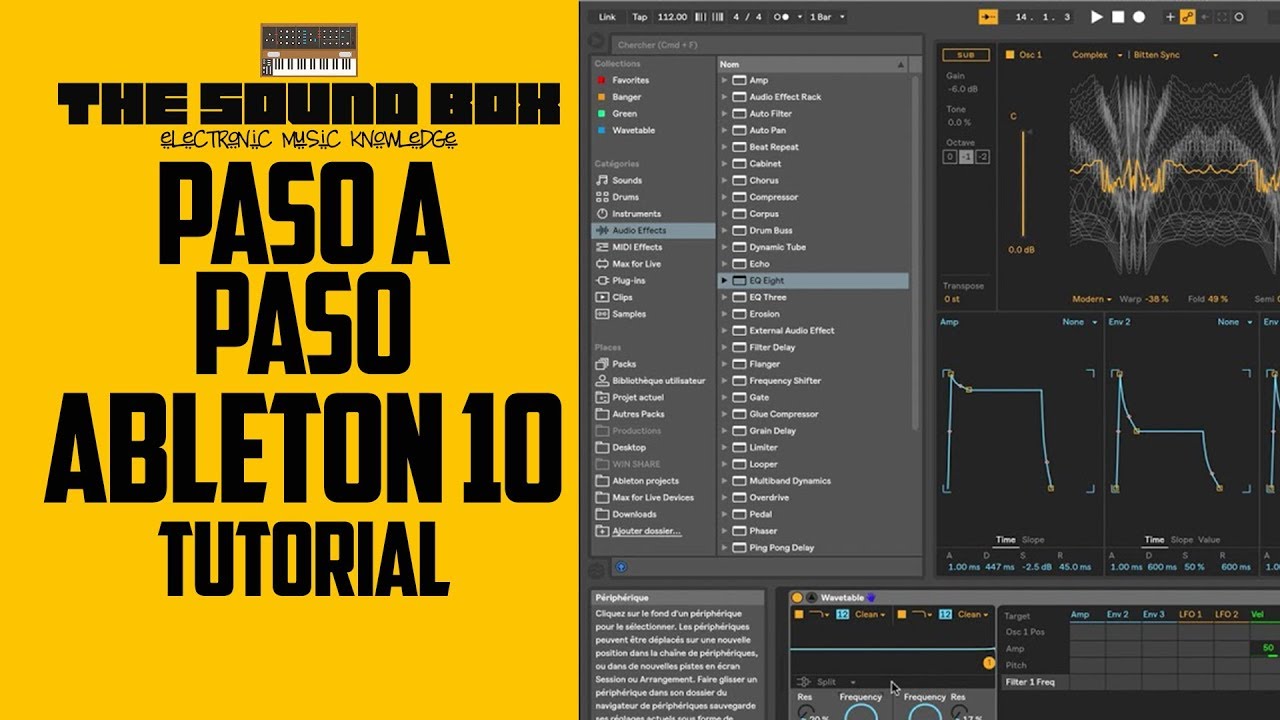Viewport: 1280px width, 720px height.
Task: Click the transport Record button
Action: pos(1139,17)
